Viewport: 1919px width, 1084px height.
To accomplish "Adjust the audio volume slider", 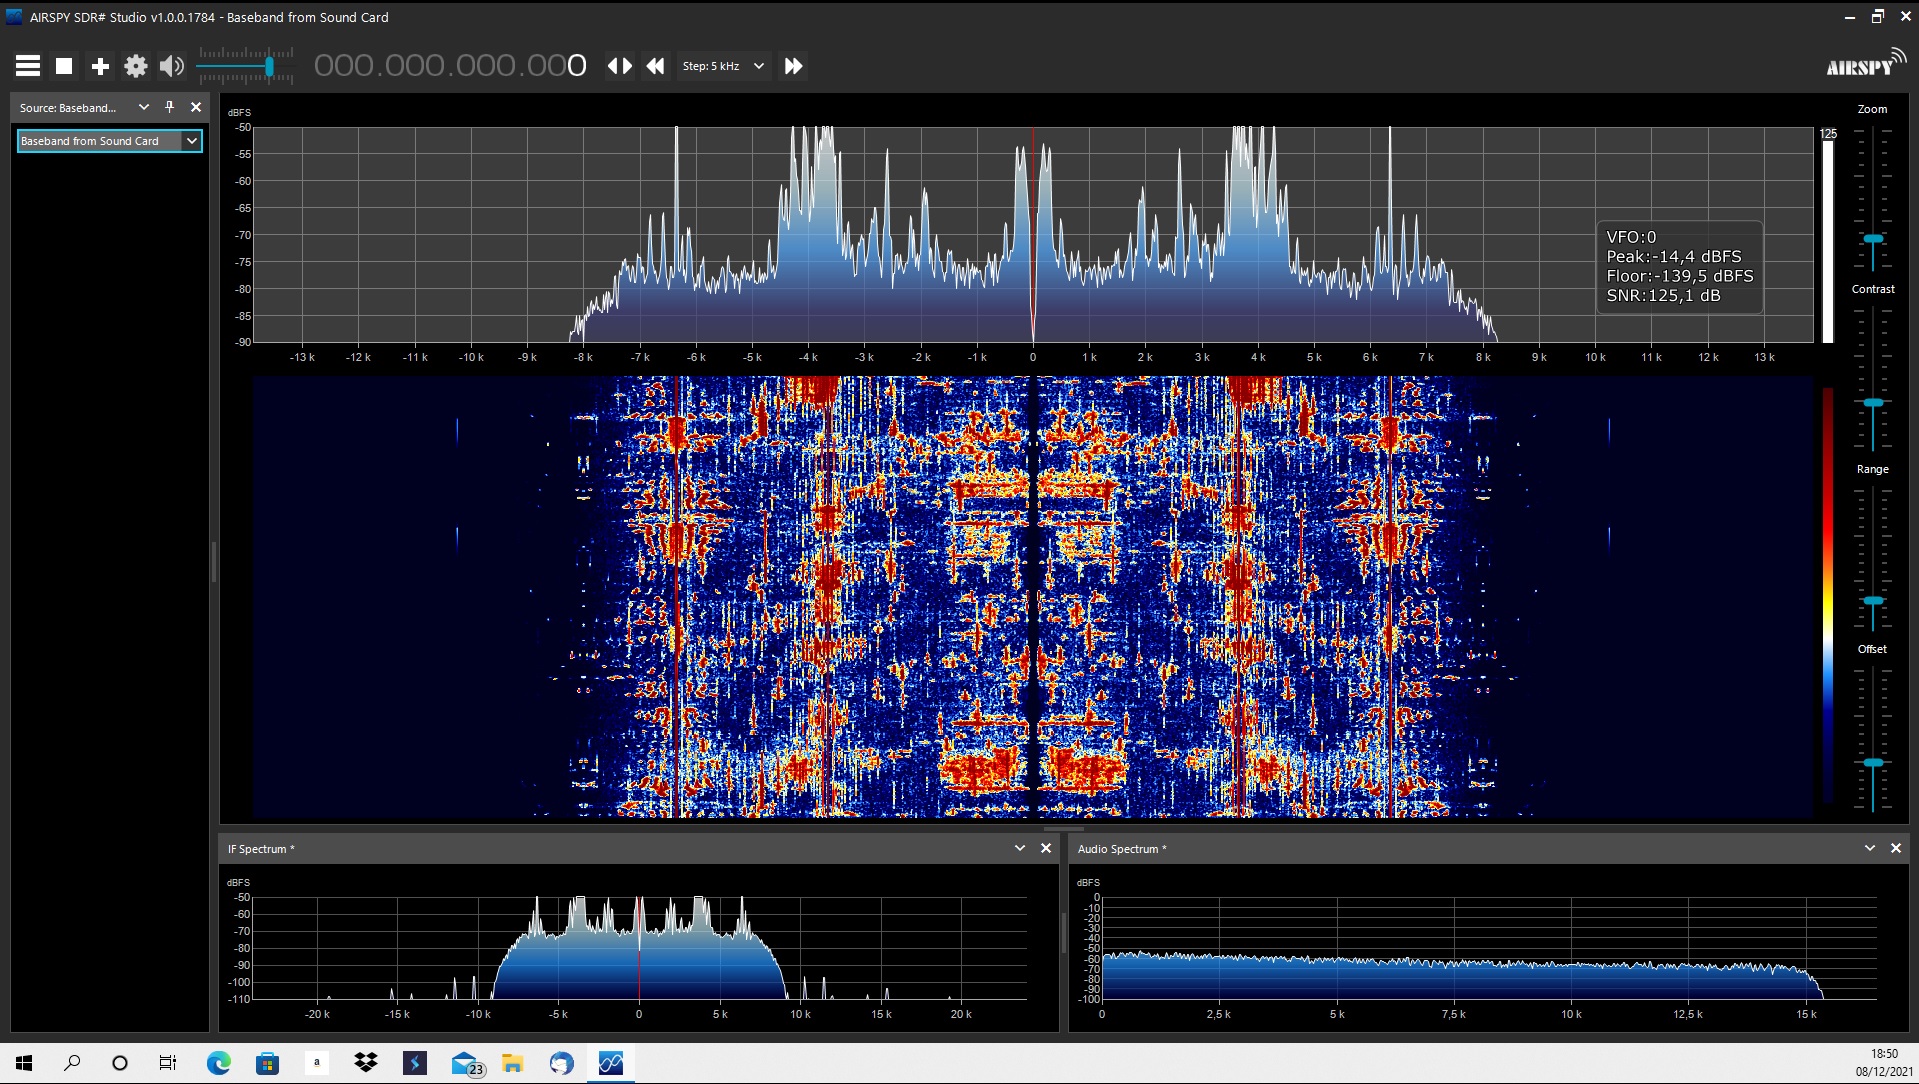I will coord(246,66).
